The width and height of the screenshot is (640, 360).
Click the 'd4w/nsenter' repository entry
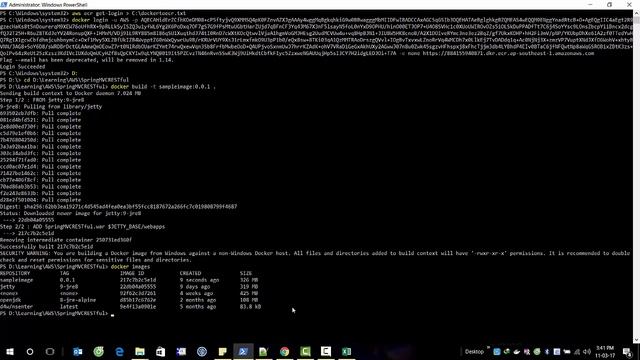(x=17, y=307)
